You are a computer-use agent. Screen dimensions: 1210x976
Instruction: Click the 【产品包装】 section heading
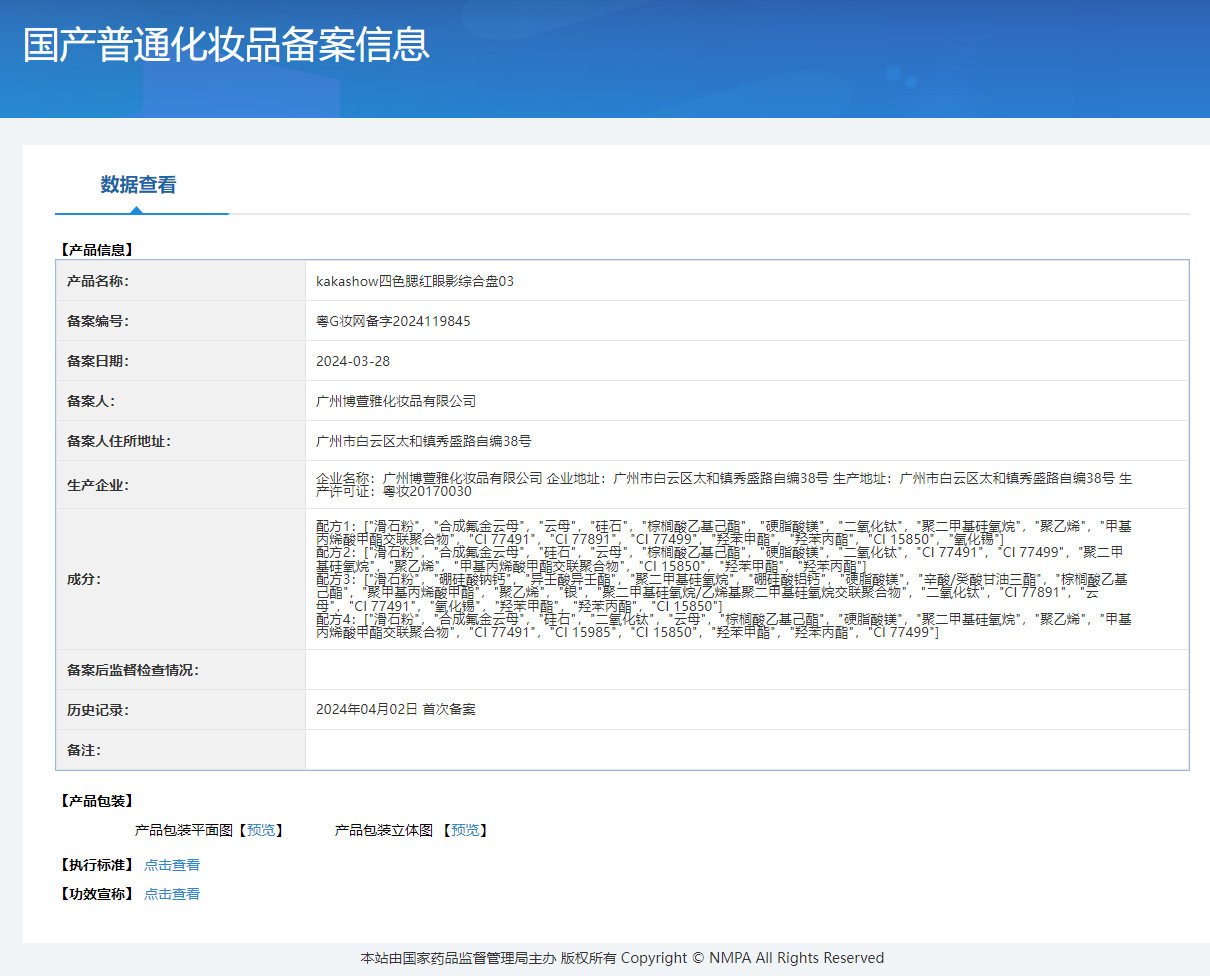coord(97,801)
